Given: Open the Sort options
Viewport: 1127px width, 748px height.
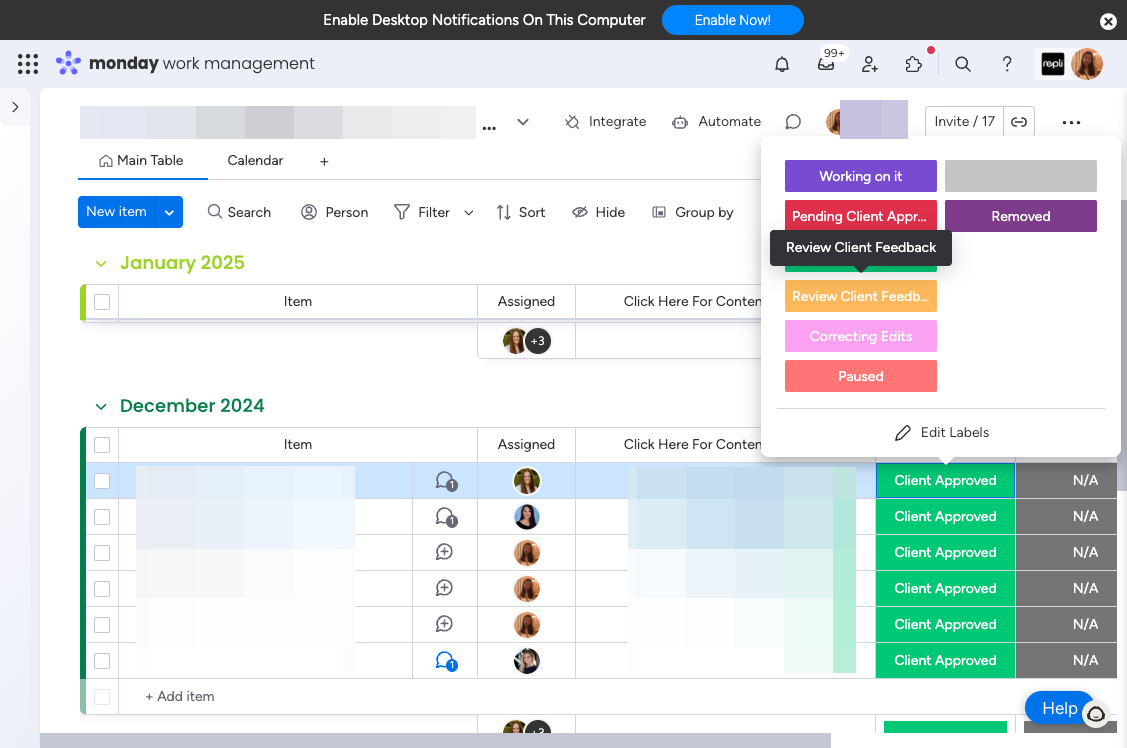Looking at the screenshot, I should (521, 212).
